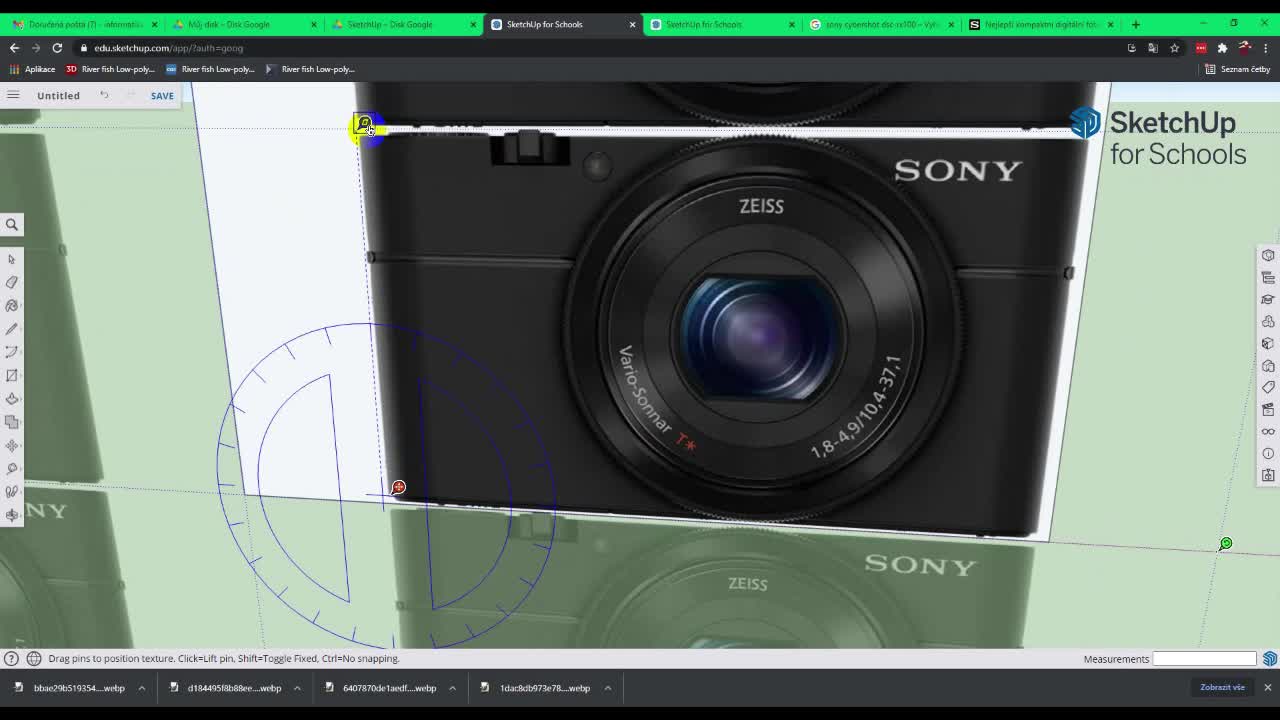Select the Walk footprints tool
This screenshot has width=1280, height=720.
point(12,492)
